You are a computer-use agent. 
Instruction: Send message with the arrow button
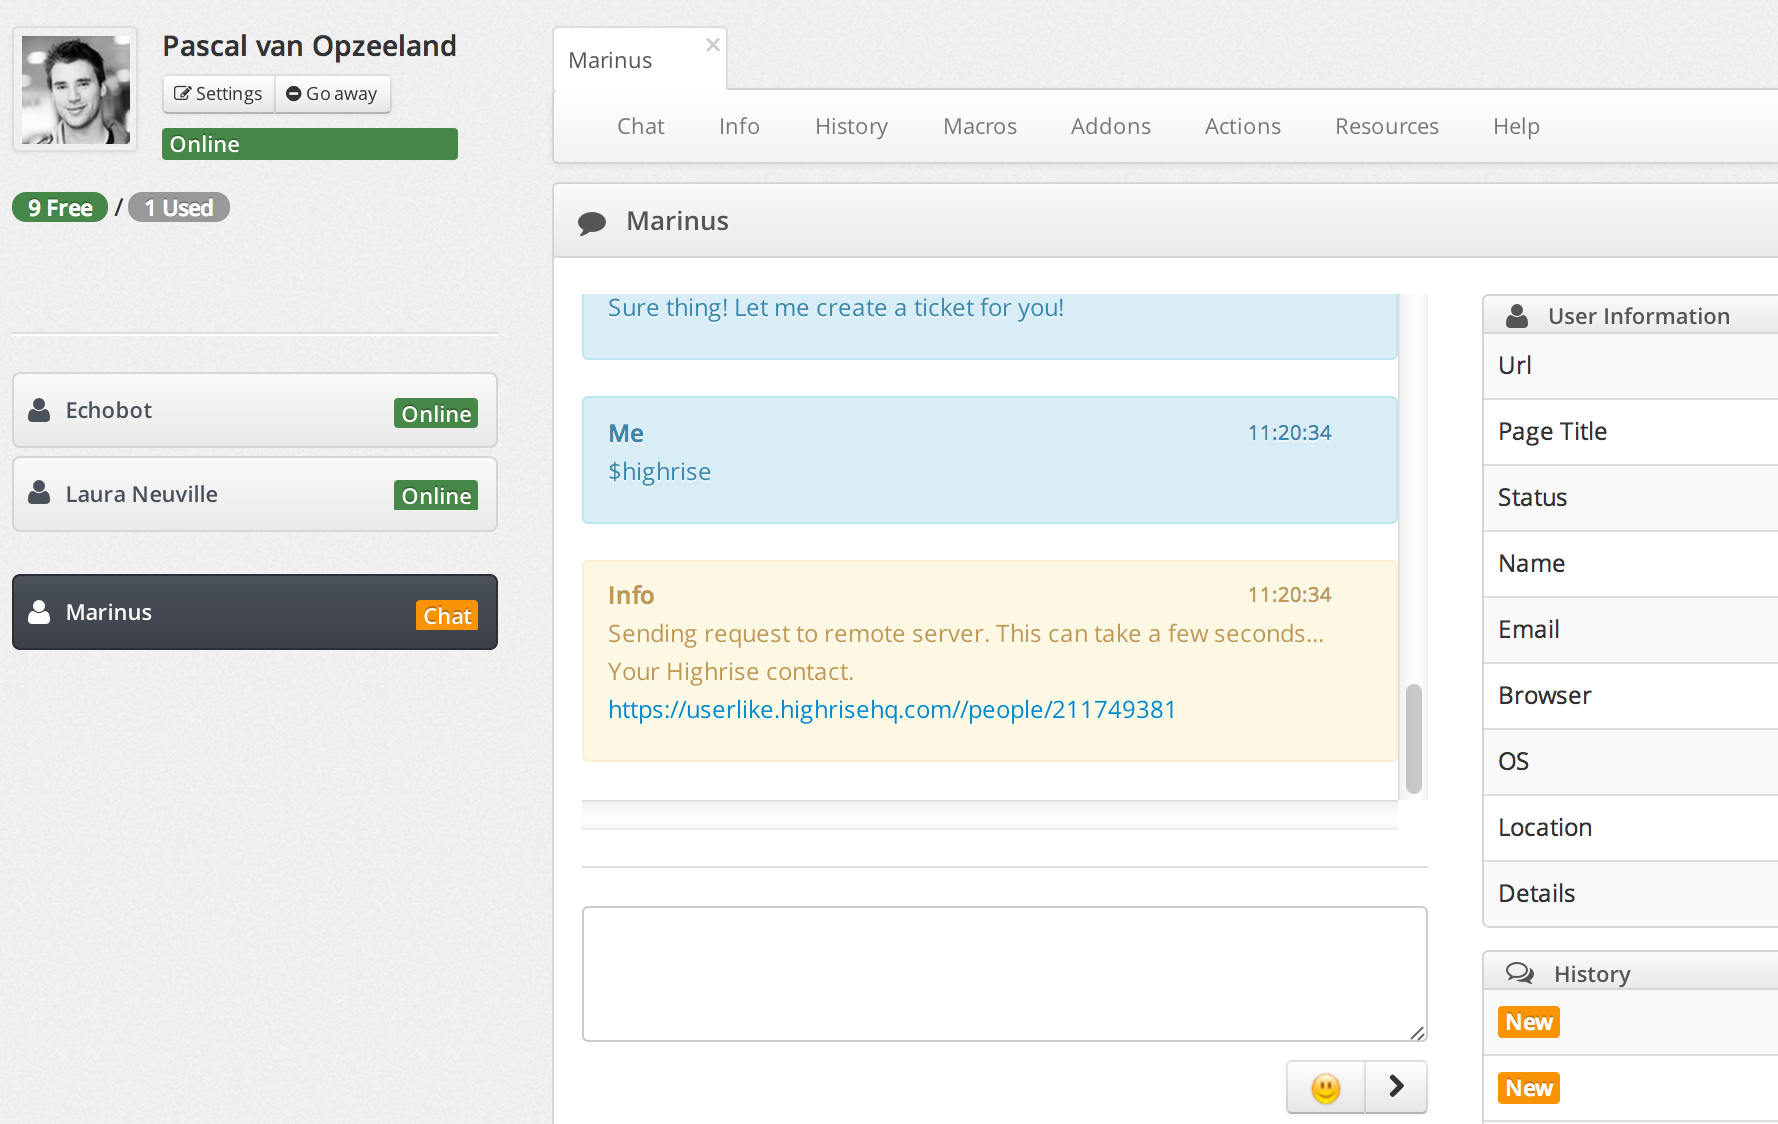coord(1397,1087)
